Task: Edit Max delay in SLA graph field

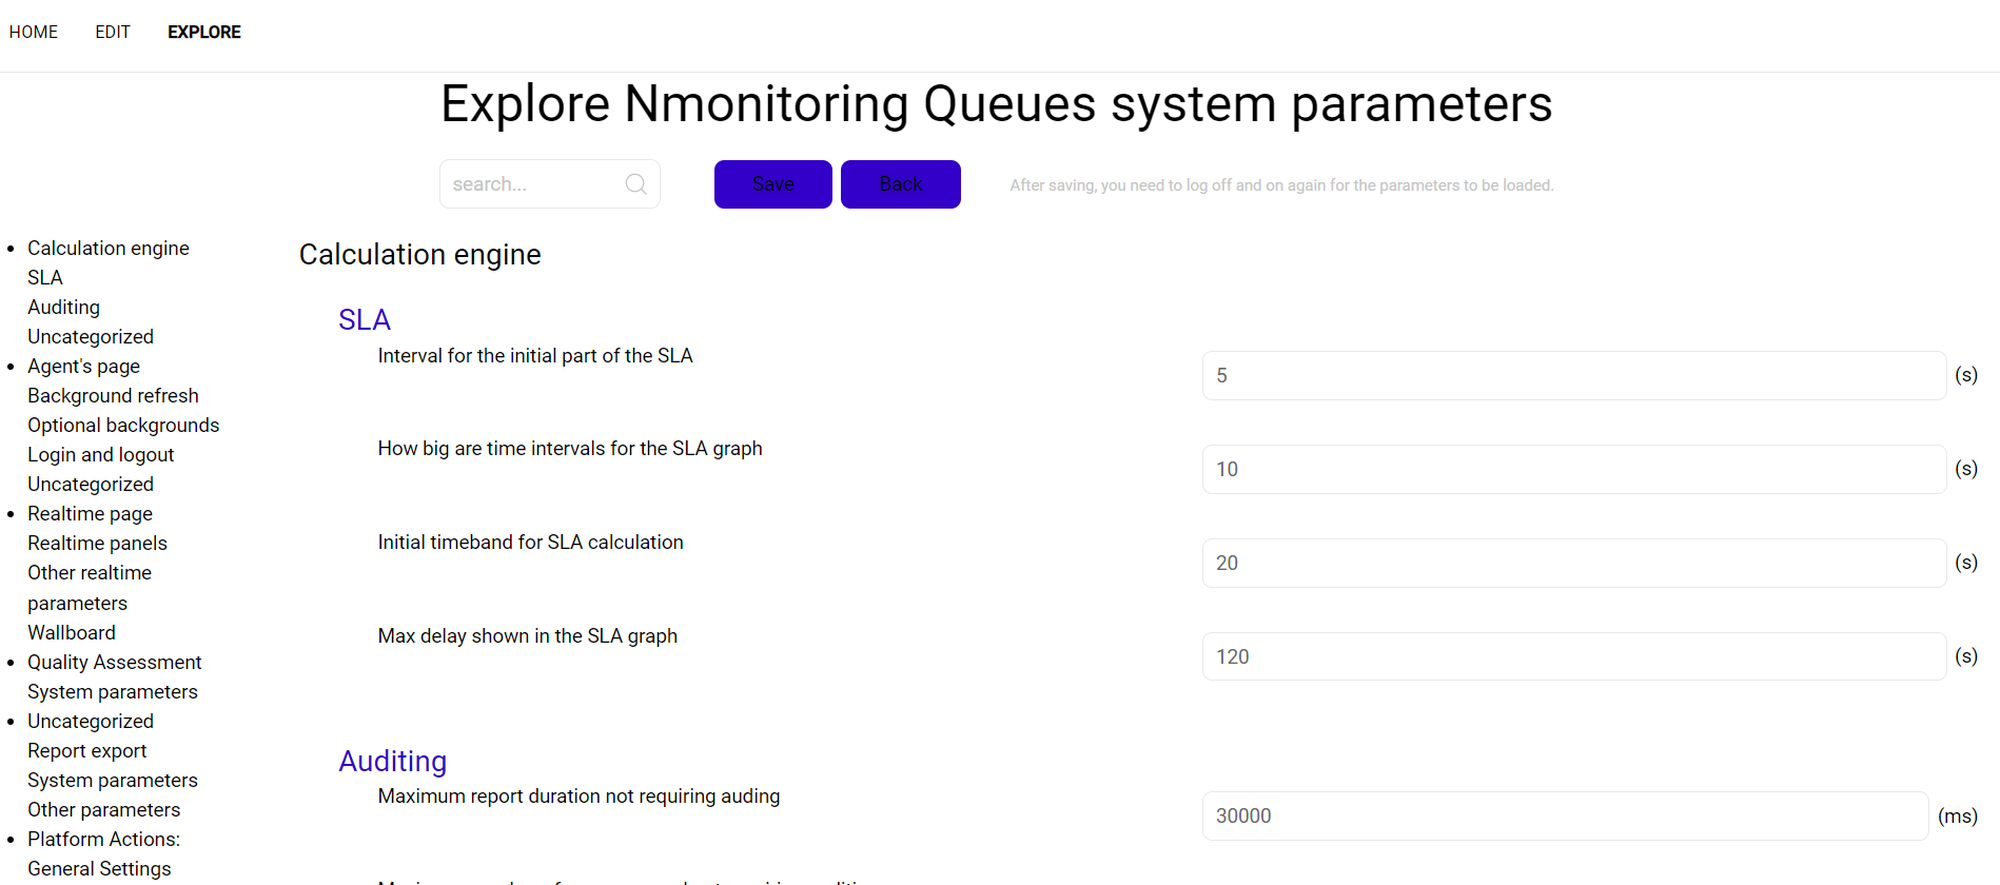Action: click(x=1573, y=657)
